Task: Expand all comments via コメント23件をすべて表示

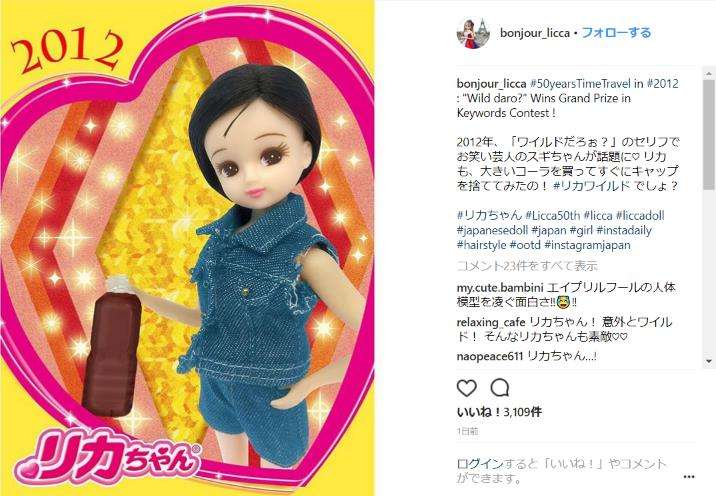Action: click(x=527, y=266)
